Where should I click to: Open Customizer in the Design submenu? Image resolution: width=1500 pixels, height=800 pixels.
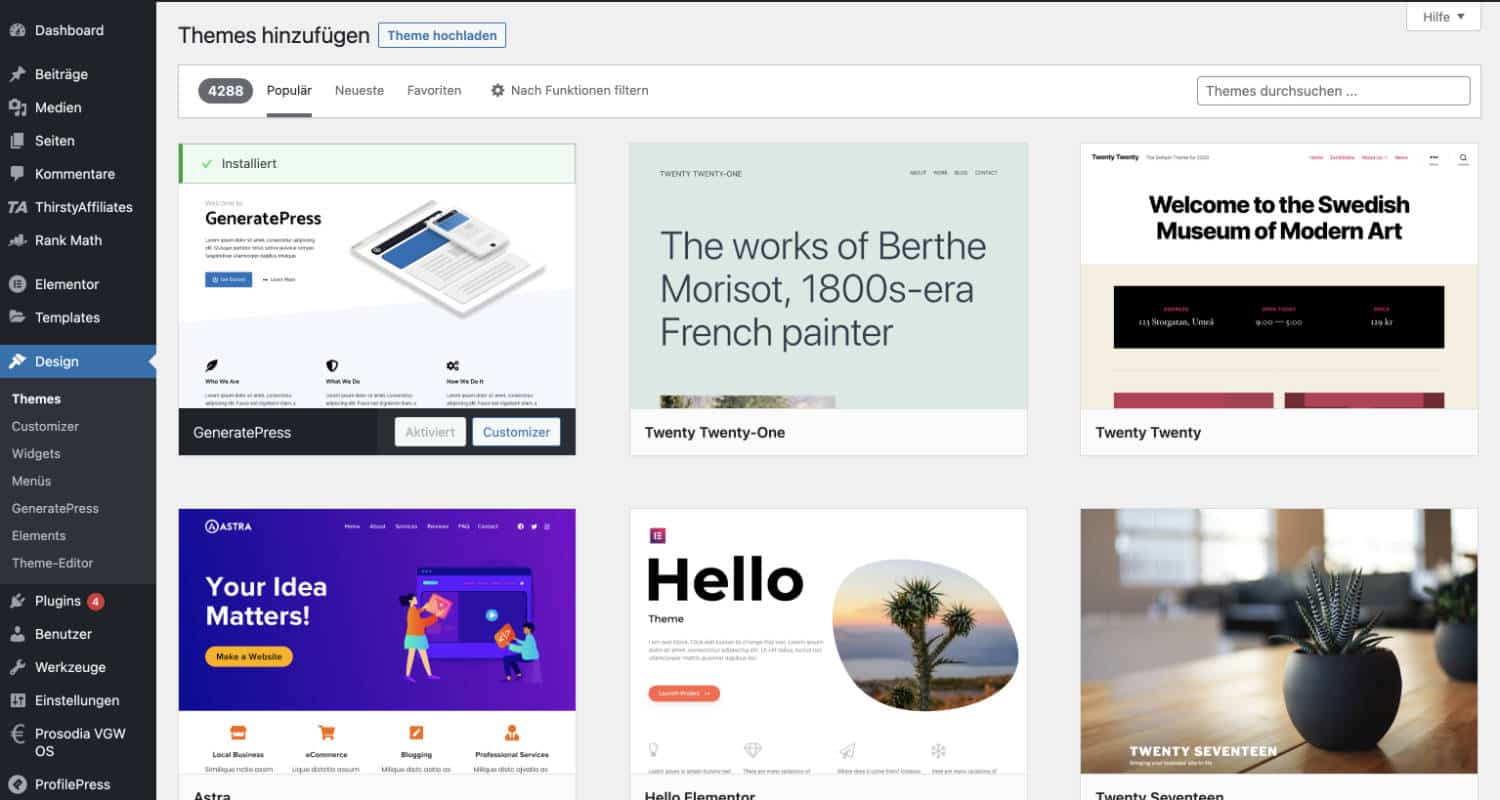coord(45,426)
